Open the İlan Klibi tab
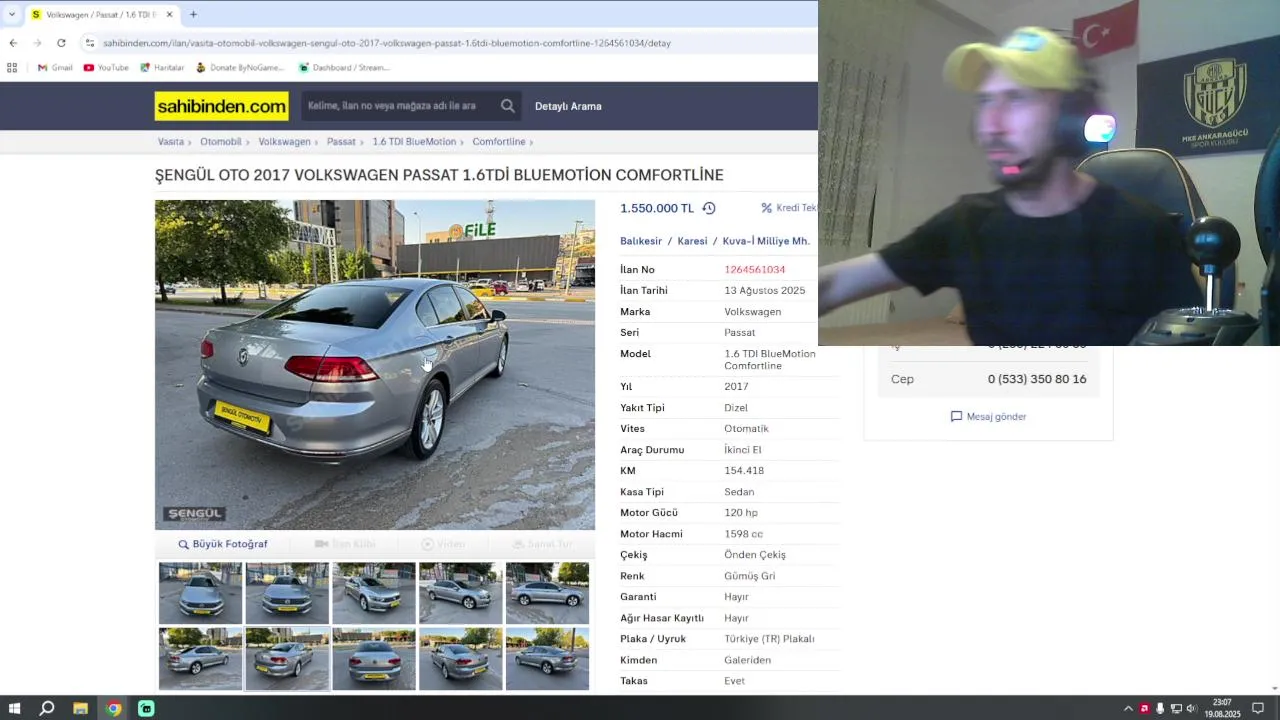Screen dimensions: 1280x720 tap(345, 544)
